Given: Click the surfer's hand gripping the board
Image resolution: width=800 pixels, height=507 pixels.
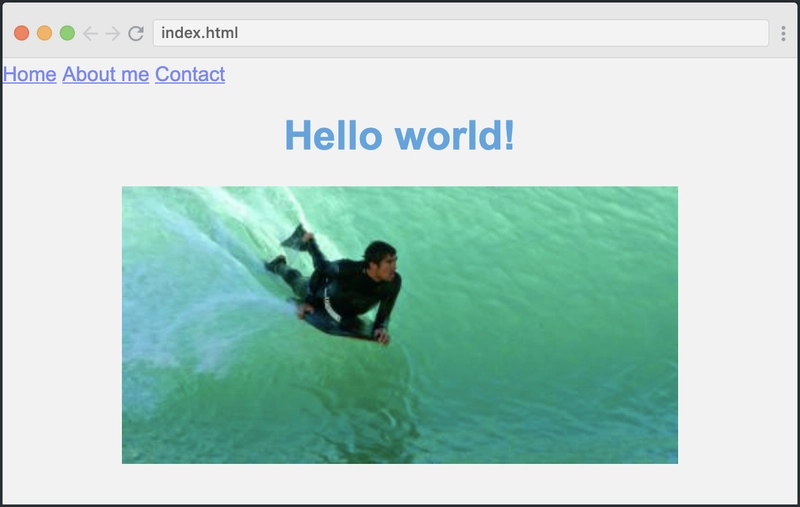Looking at the screenshot, I should point(381,336).
